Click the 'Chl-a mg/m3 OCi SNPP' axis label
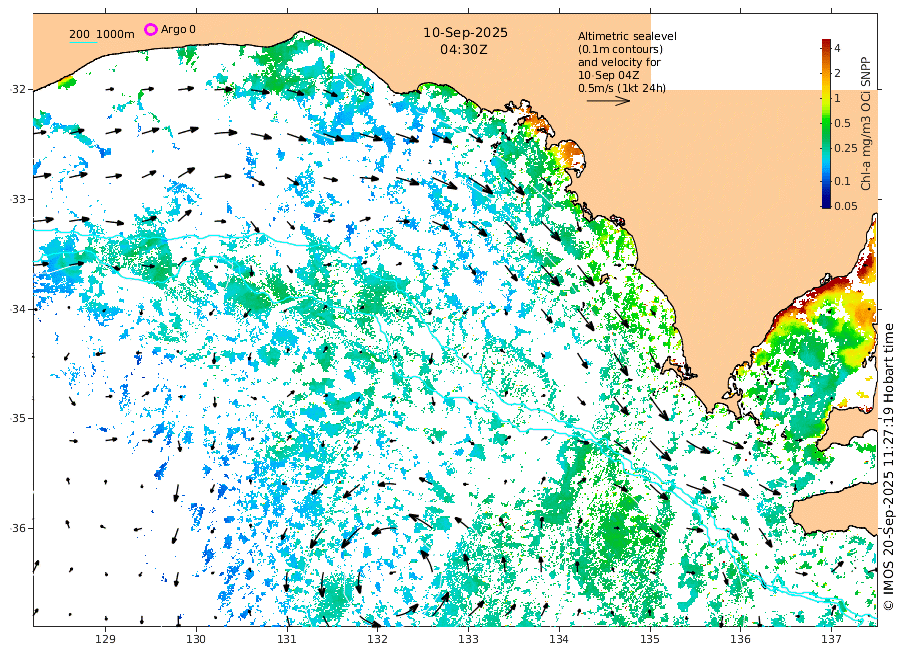The height and width of the screenshot is (660, 900). tap(866, 123)
